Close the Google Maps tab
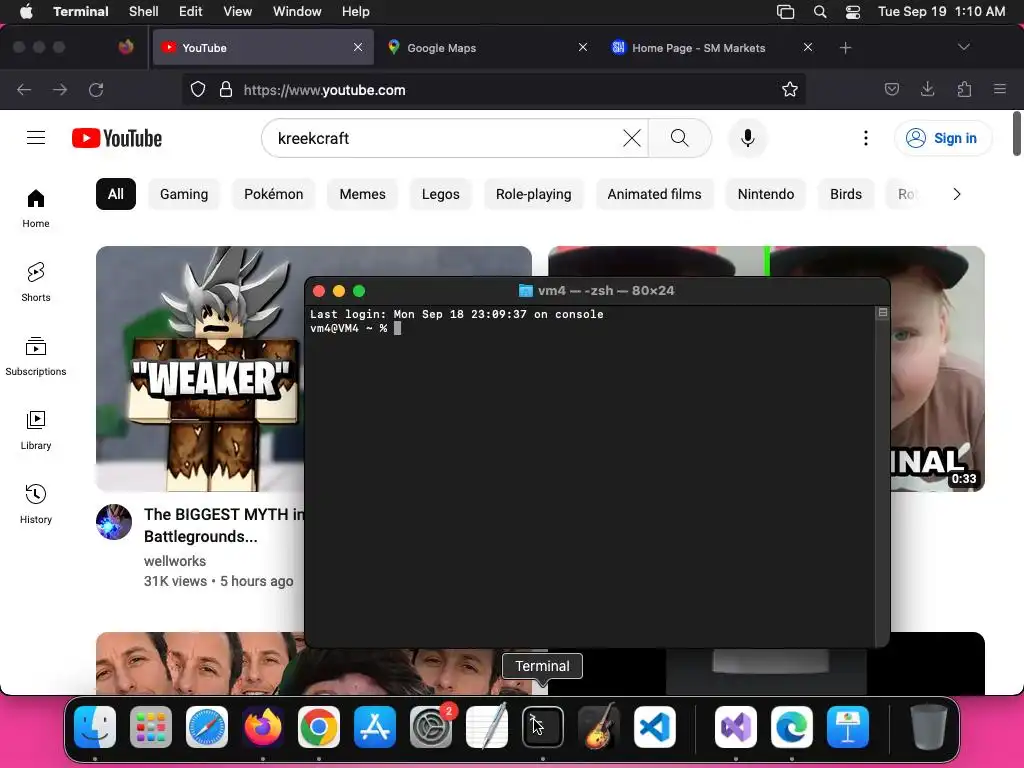1024x768 pixels. pyautogui.click(x=583, y=47)
